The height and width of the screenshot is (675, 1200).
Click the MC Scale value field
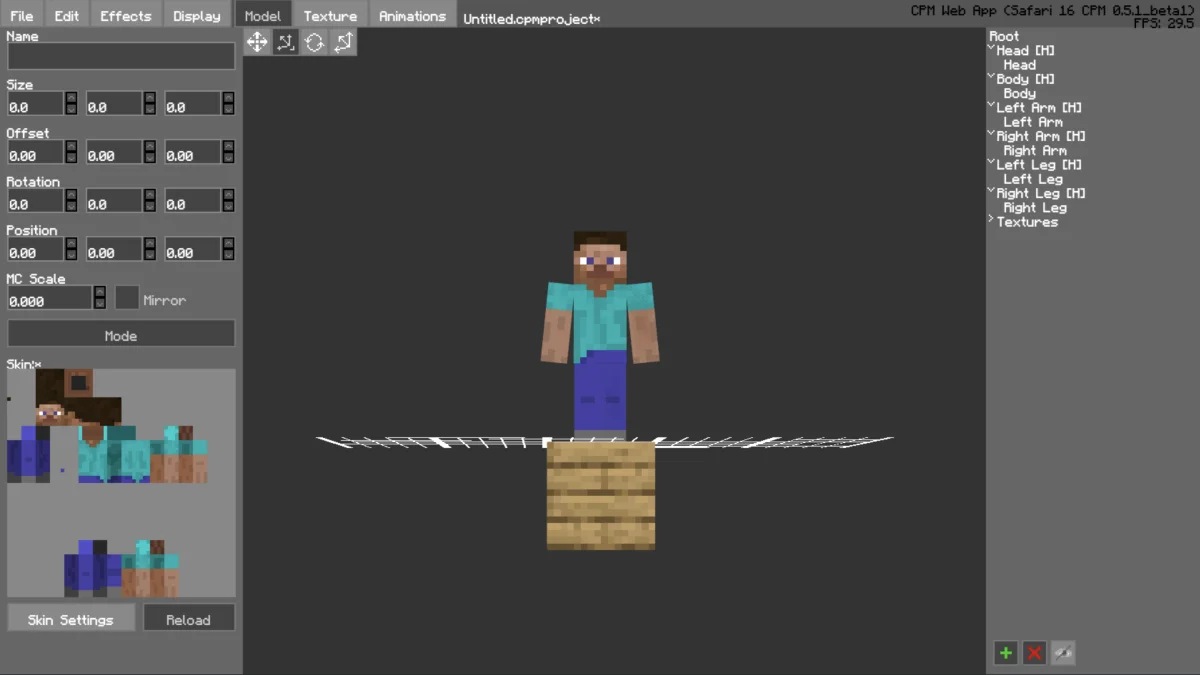(x=50, y=298)
